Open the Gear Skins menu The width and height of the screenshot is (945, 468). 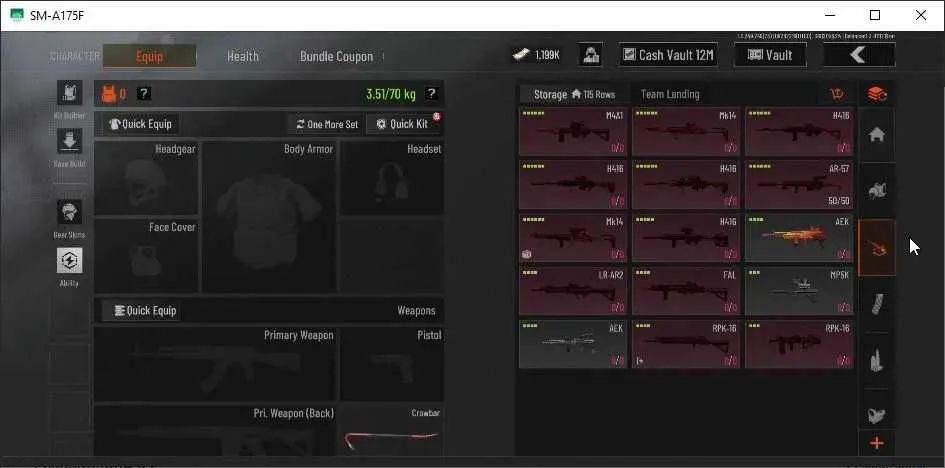point(69,212)
